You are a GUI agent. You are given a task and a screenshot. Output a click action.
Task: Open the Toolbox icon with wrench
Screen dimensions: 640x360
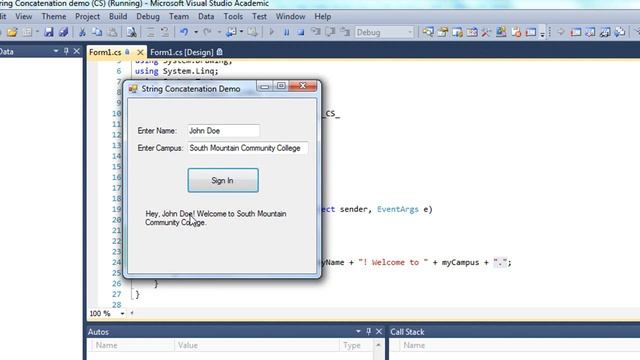point(486,32)
